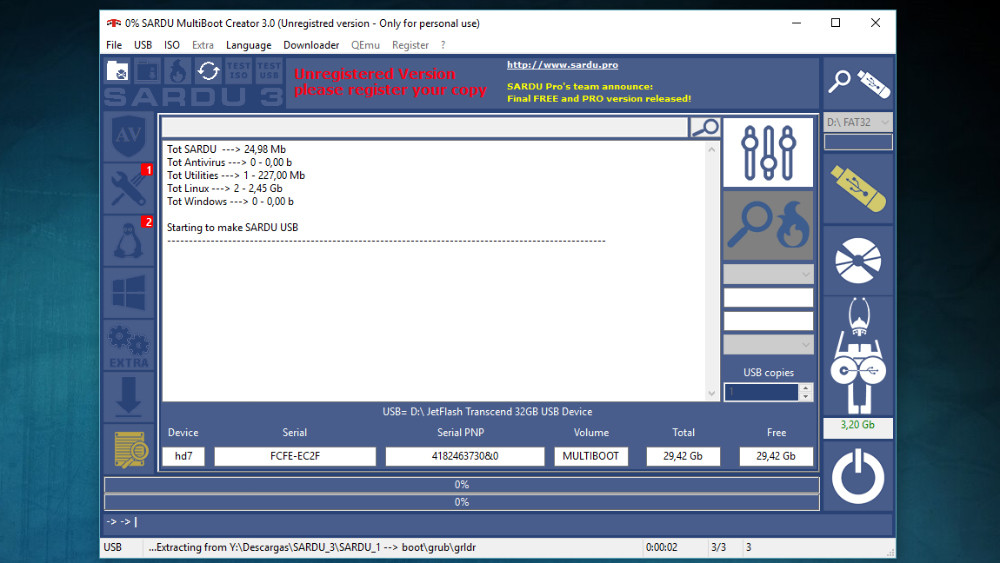Click the power exit button
The height and width of the screenshot is (563, 1000).
pyautogui.click(x=858, y=476)
